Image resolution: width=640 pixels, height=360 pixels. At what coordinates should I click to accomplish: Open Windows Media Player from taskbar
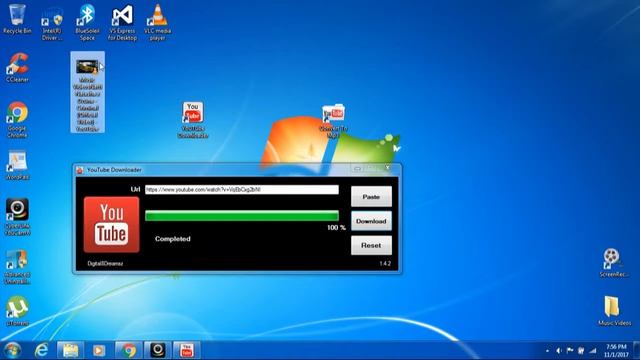coord(99,351)
